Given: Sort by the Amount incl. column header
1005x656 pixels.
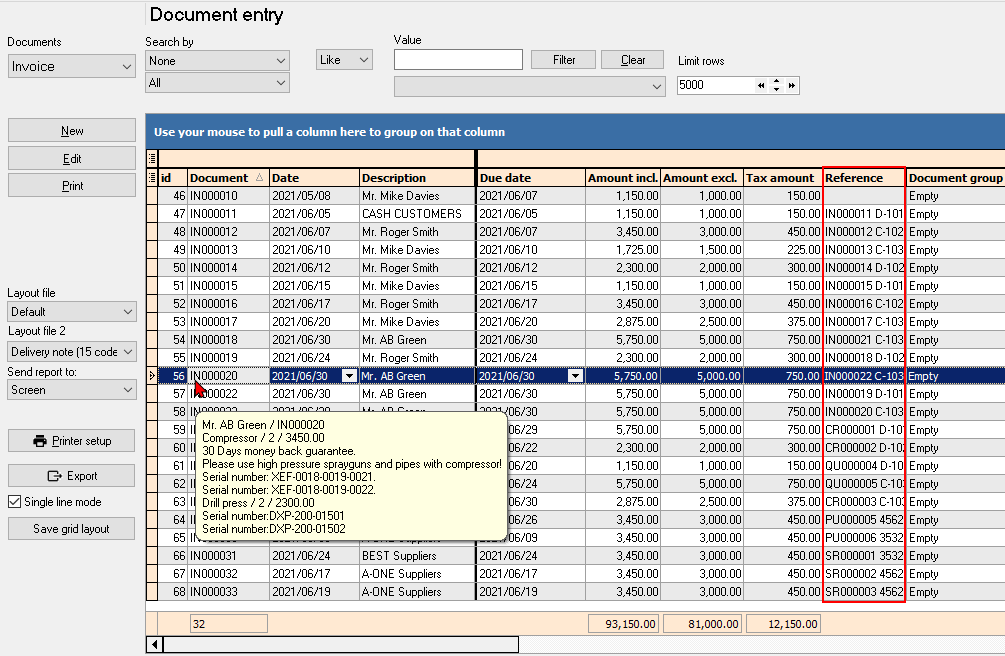Looking at the screenshot, I should [623, 178].
